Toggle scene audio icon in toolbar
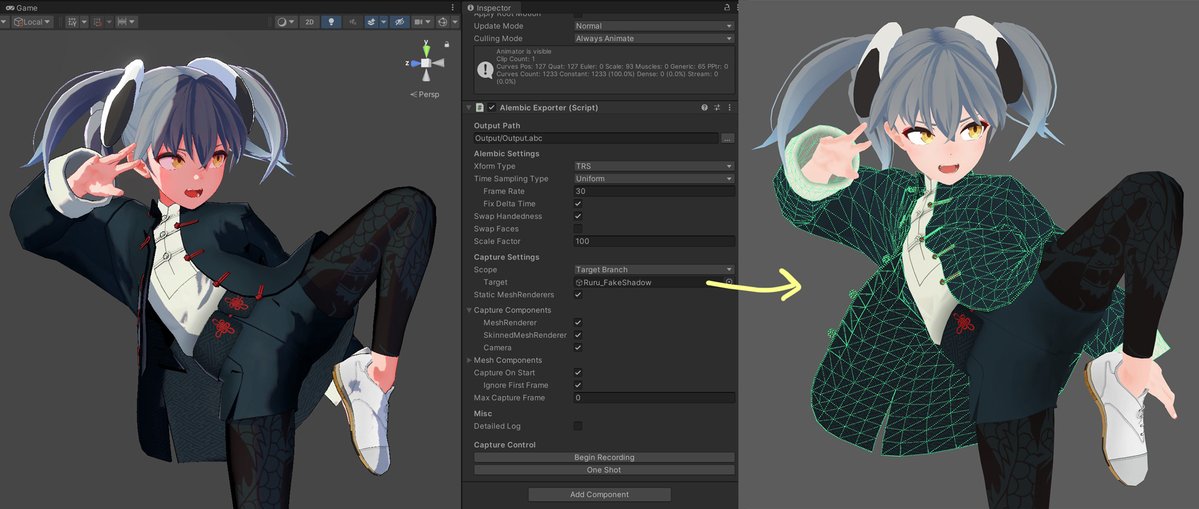This screenshot has width=1199, height=509. [353, 22]
